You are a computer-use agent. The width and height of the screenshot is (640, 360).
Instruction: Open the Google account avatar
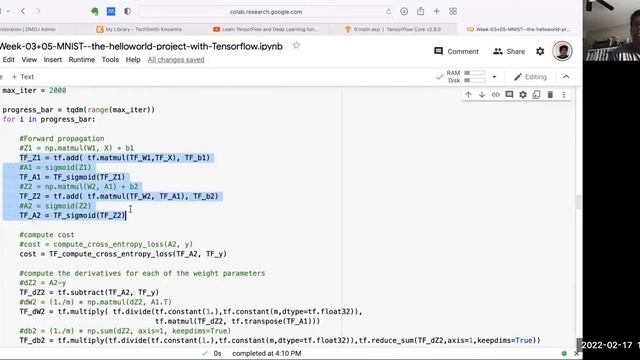click(x=562, y=51)
